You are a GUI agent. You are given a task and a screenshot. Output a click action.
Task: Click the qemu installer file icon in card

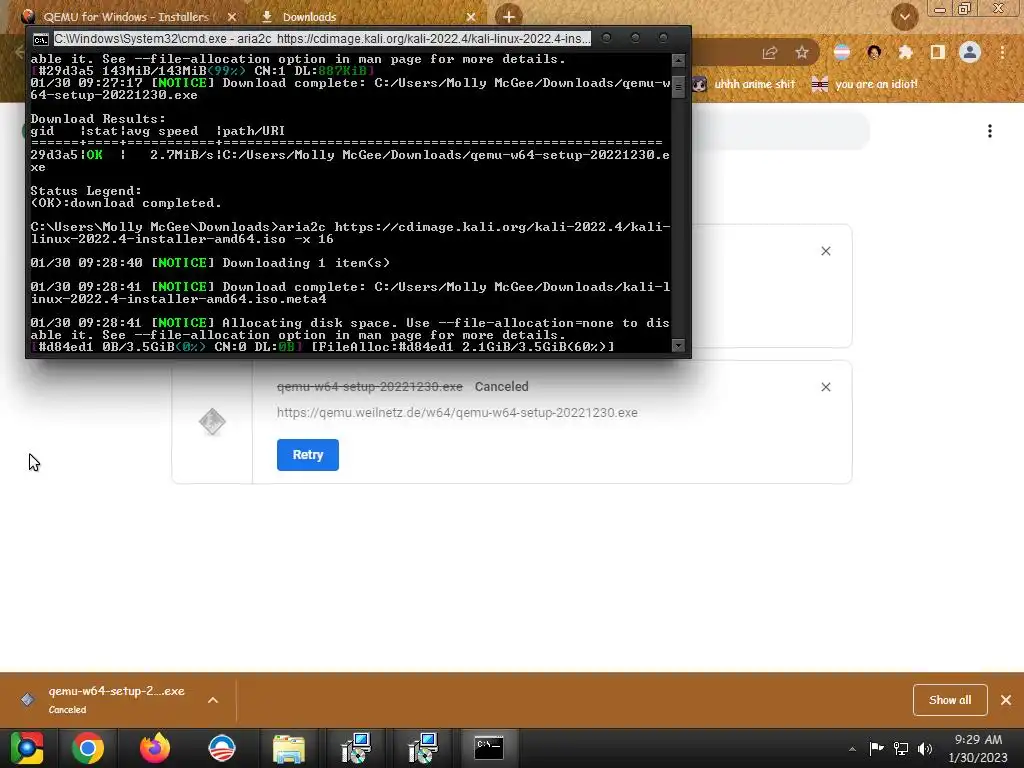(212, 422)
